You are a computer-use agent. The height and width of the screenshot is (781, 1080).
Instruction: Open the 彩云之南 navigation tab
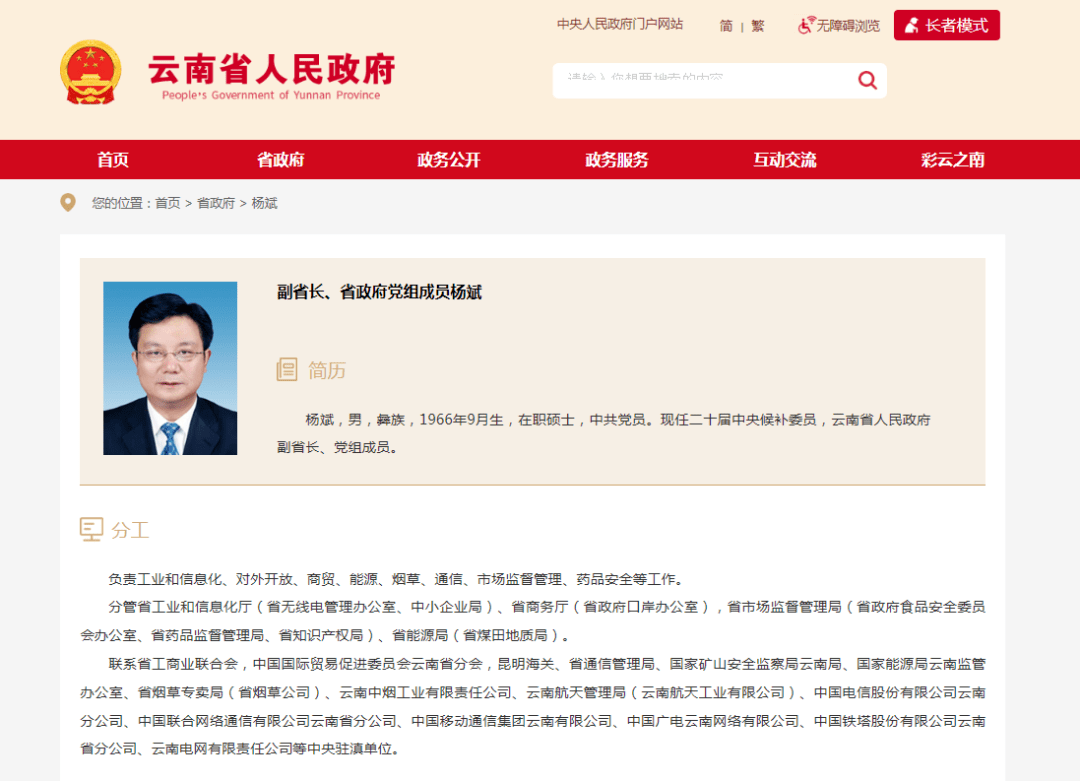953,160
